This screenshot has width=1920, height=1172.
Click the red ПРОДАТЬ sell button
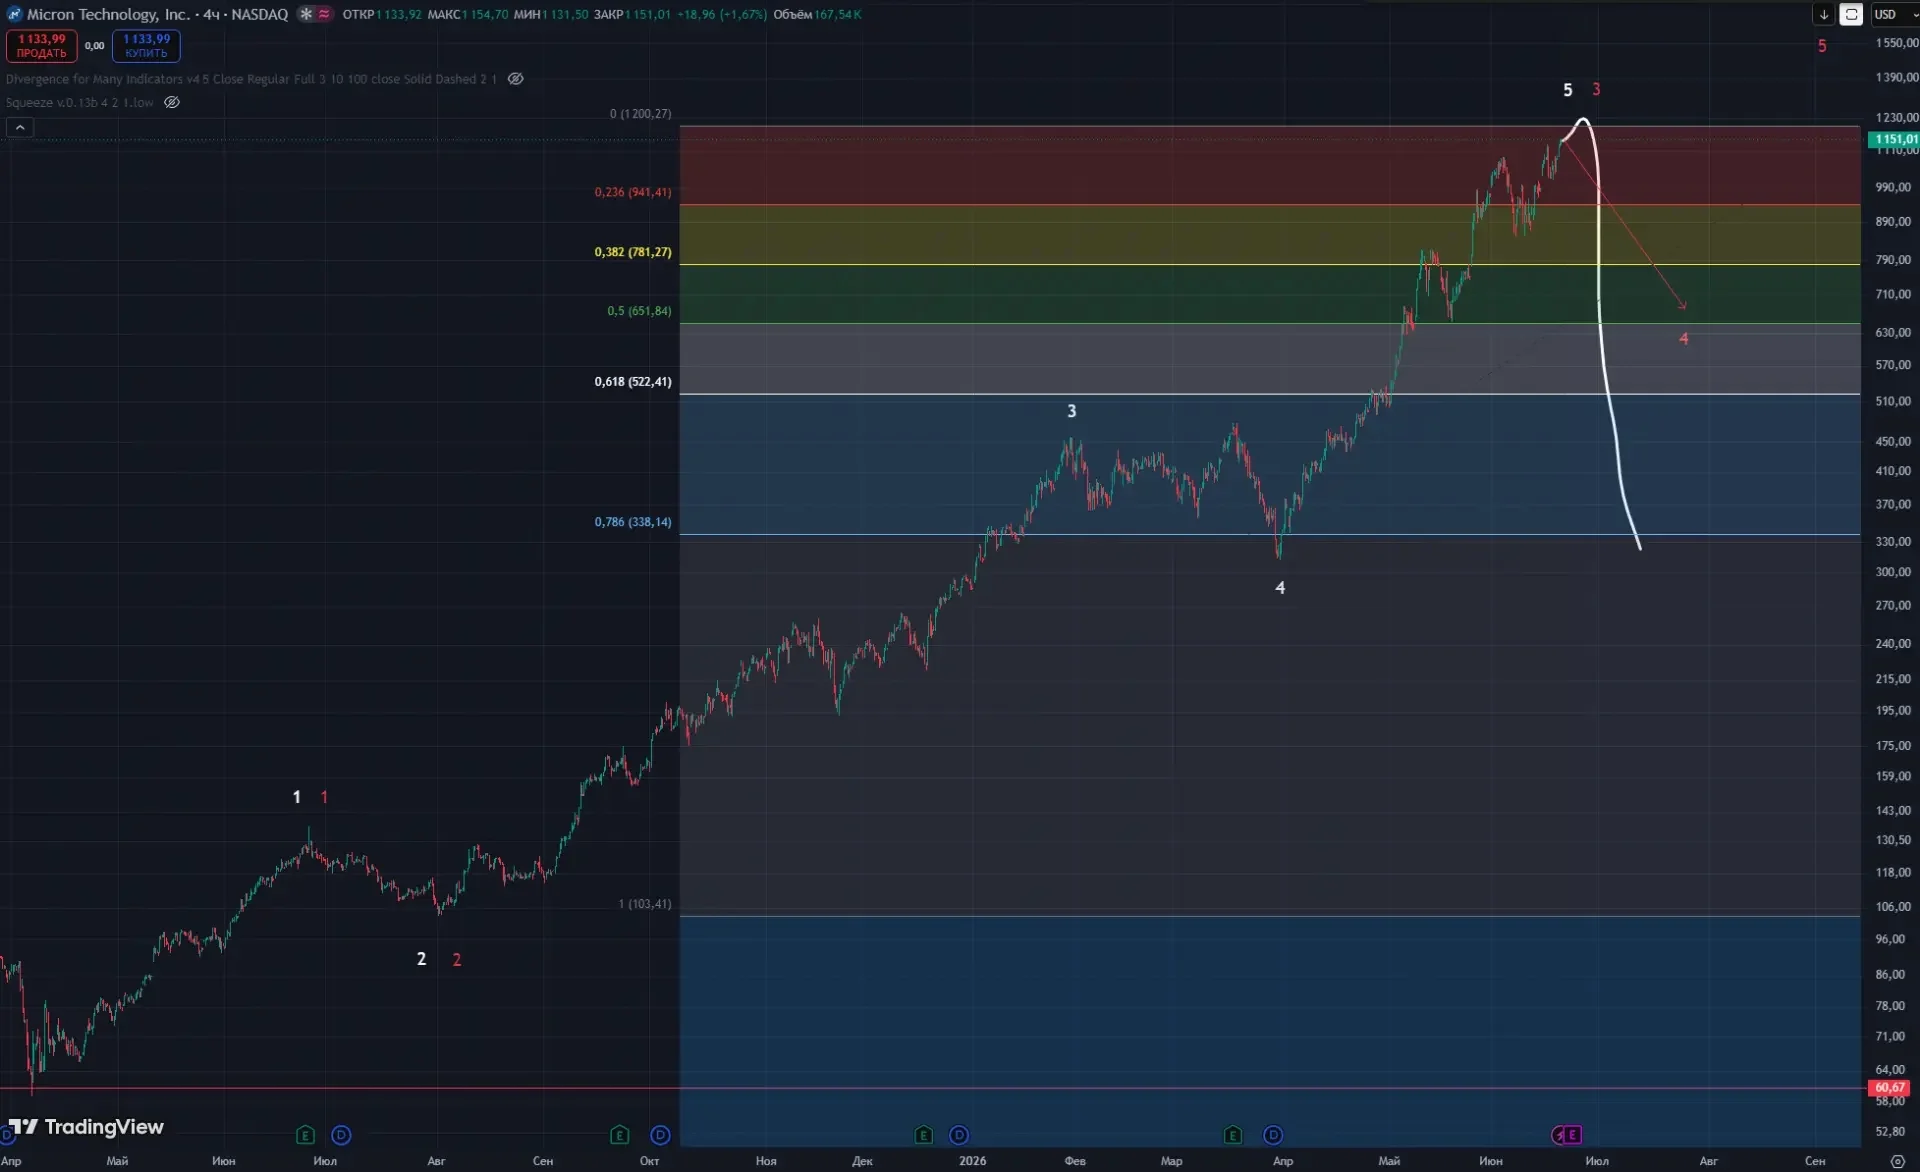(42, 46)
